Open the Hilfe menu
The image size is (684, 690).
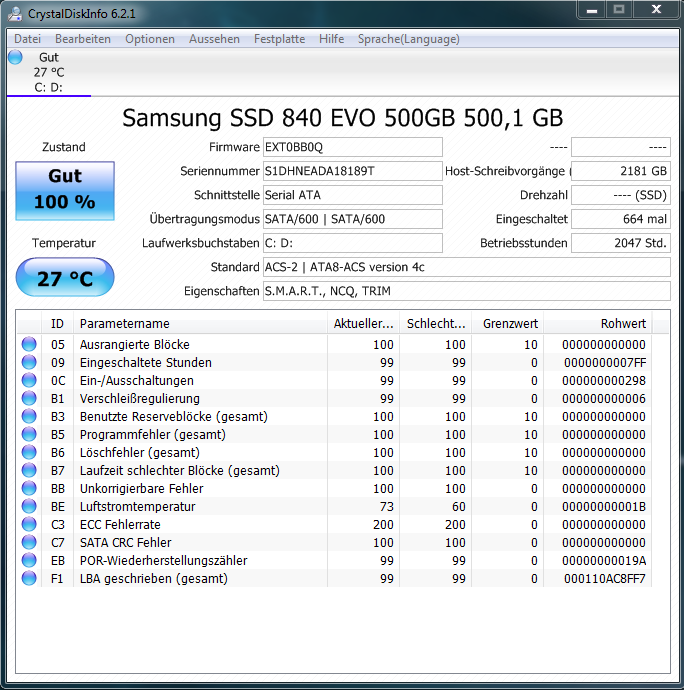pos(331,39)
